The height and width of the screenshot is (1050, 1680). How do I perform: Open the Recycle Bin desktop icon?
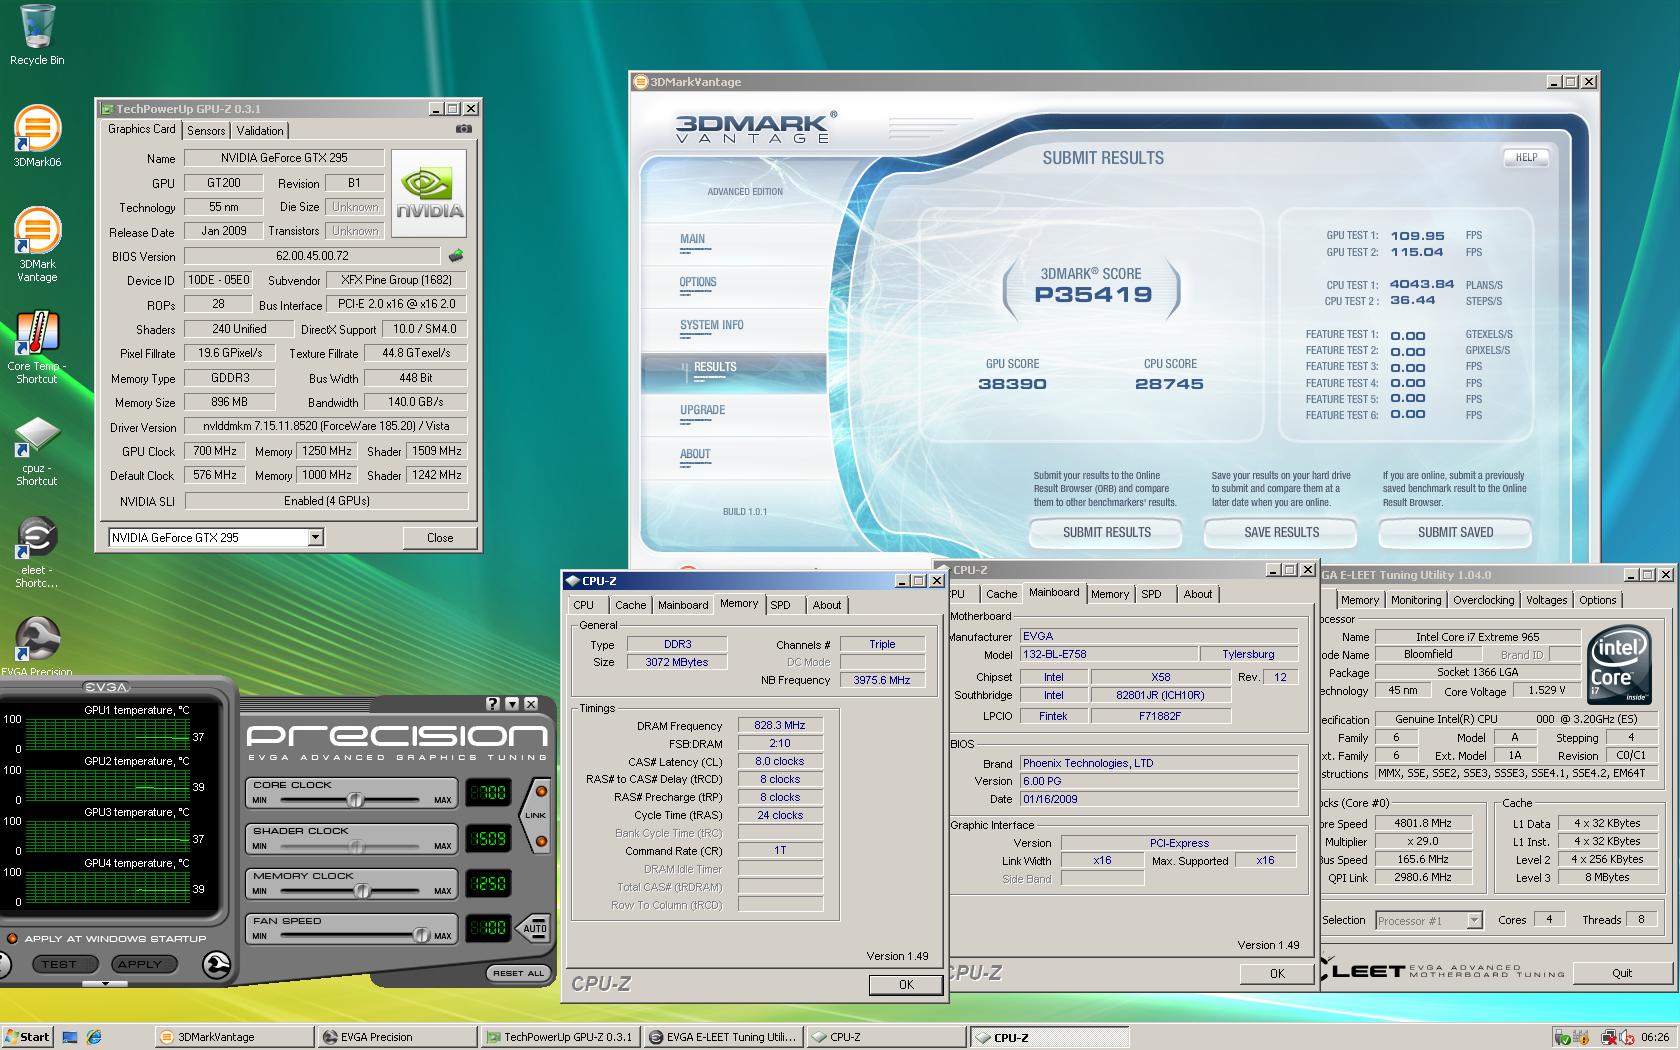37,35
